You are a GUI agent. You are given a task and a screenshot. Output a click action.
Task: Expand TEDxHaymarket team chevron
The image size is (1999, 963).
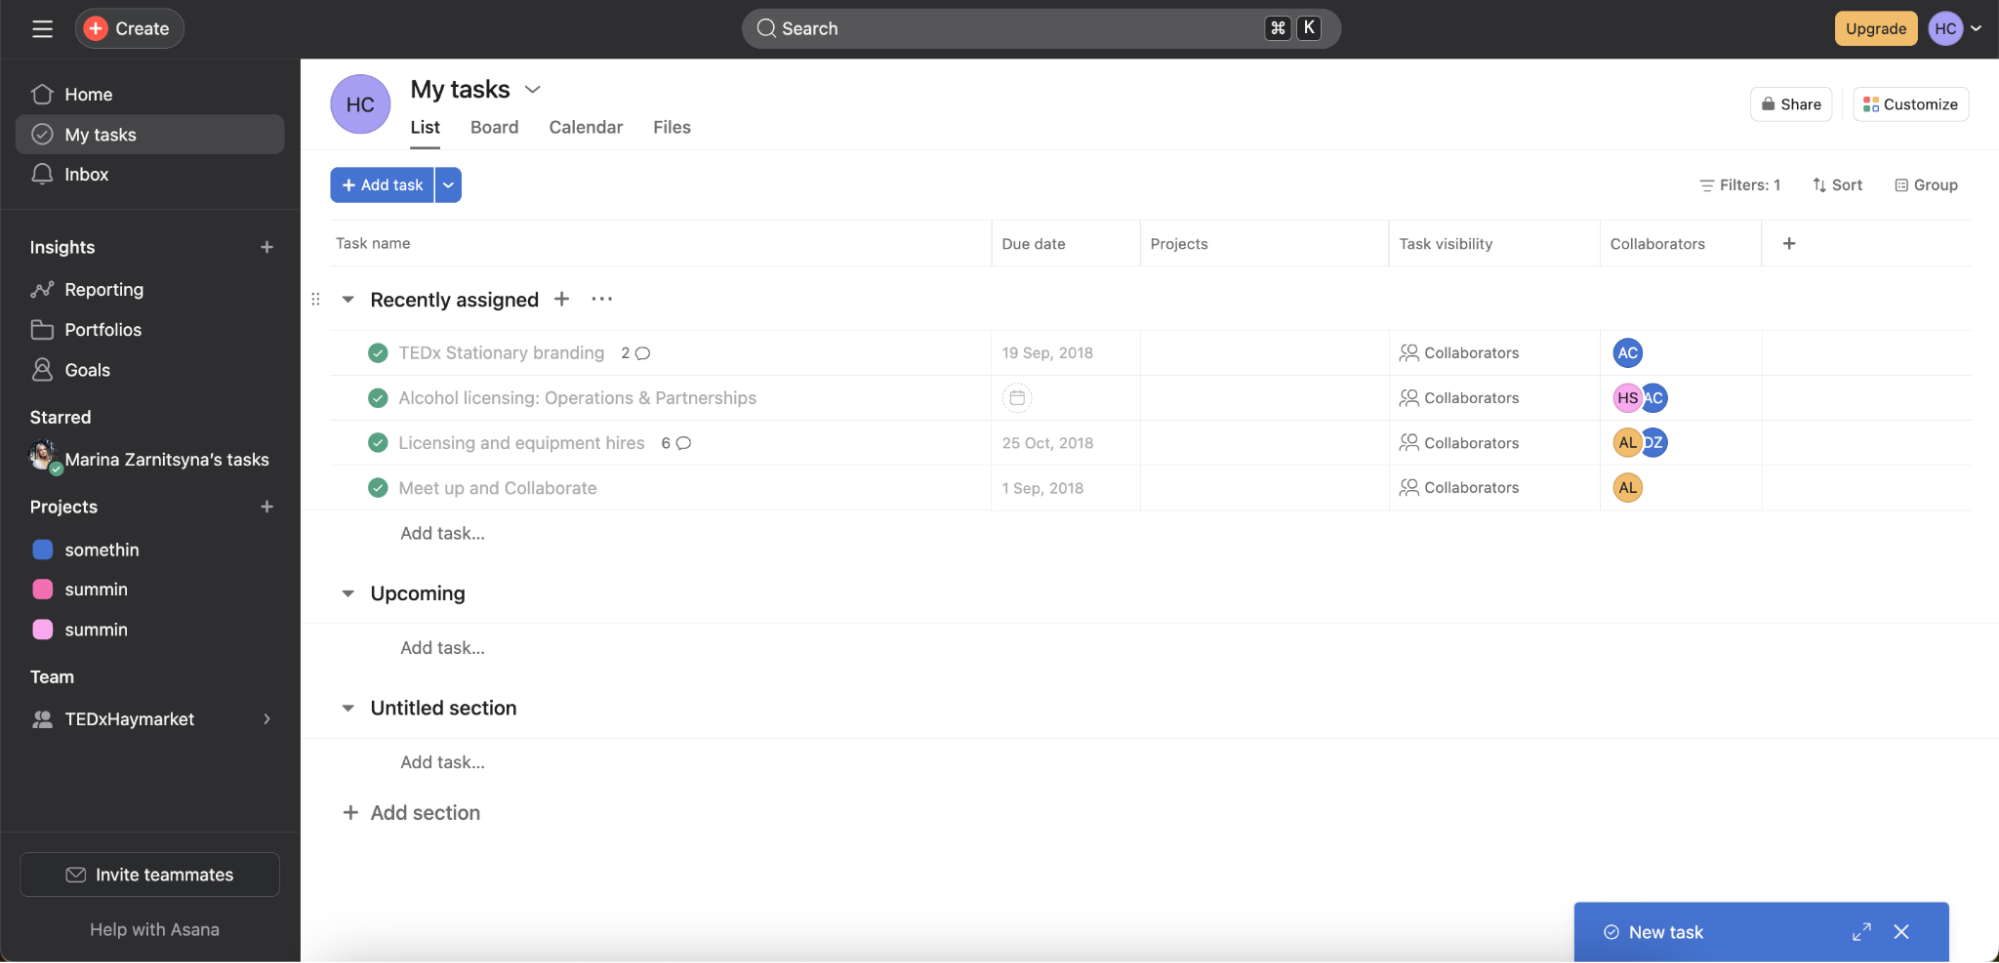point(267,719)
